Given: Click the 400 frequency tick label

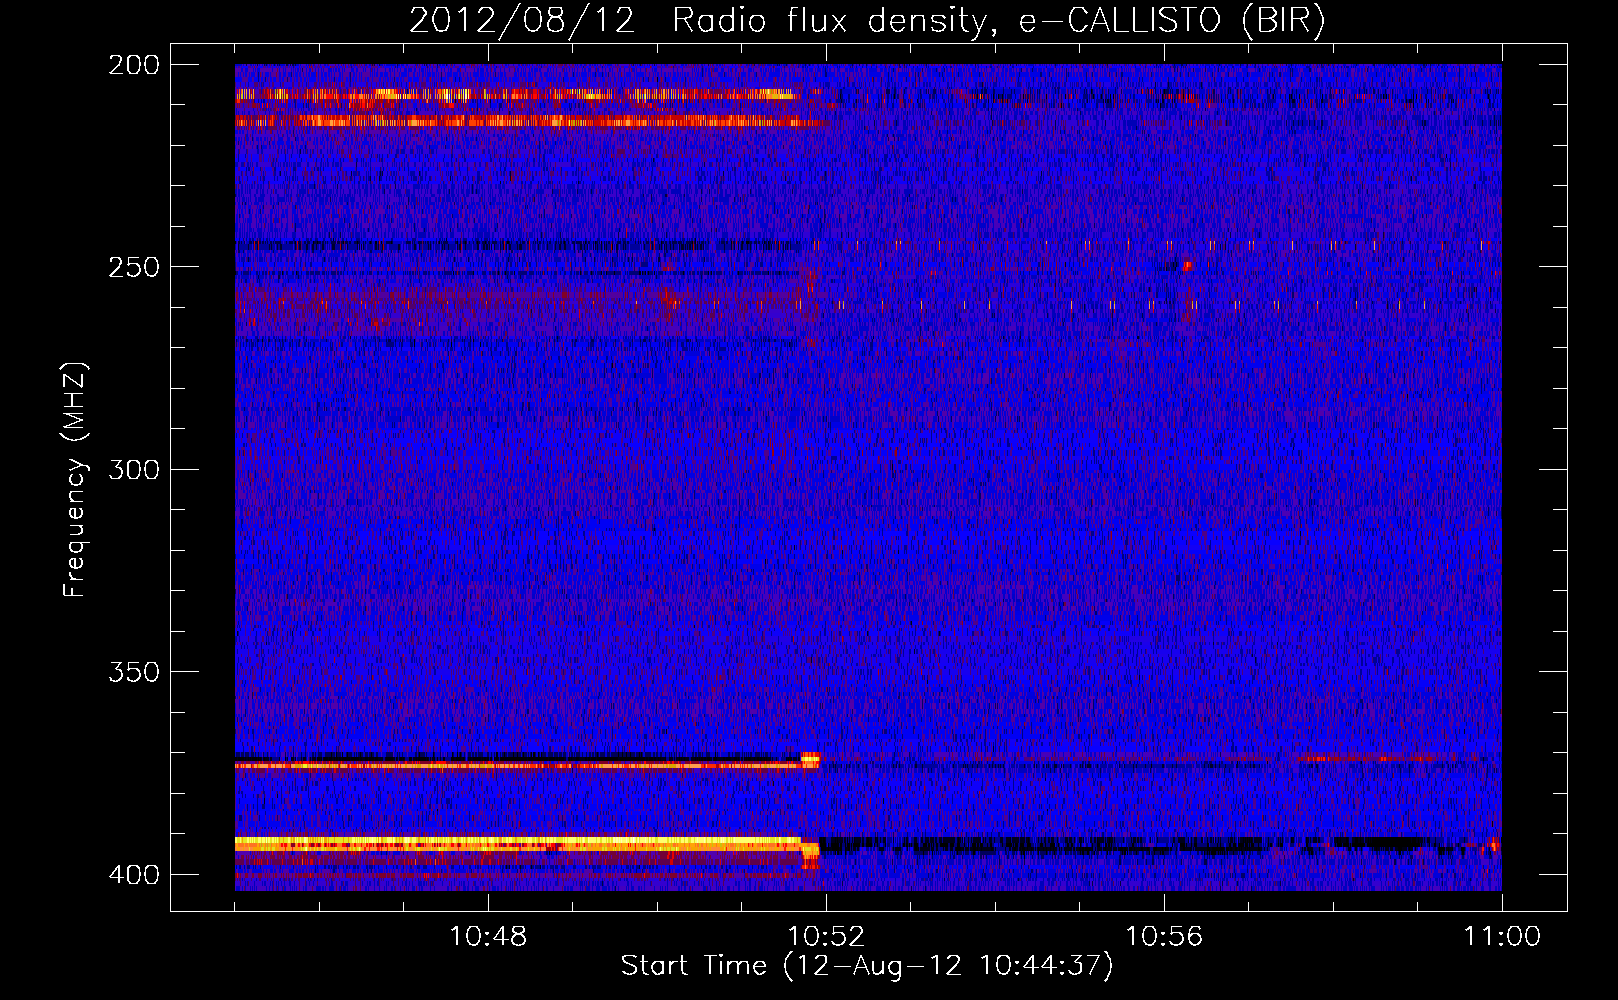Looking at the screenshot, I should click(x=134, y=875).
